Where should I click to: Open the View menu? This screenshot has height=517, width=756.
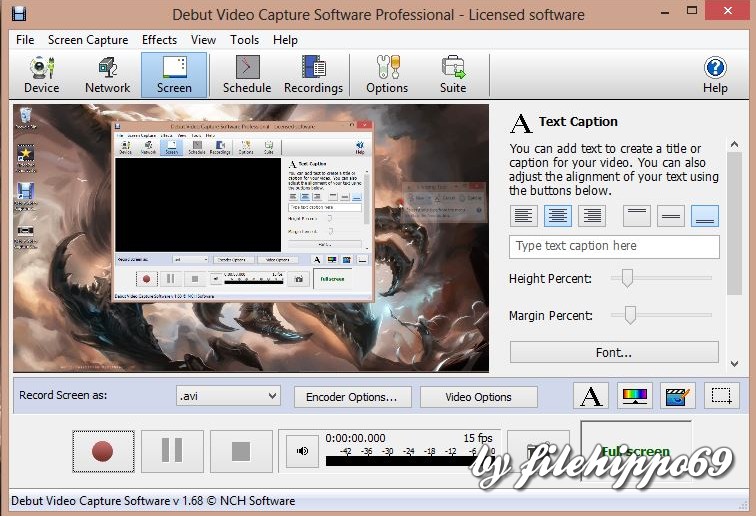[203, 40]
